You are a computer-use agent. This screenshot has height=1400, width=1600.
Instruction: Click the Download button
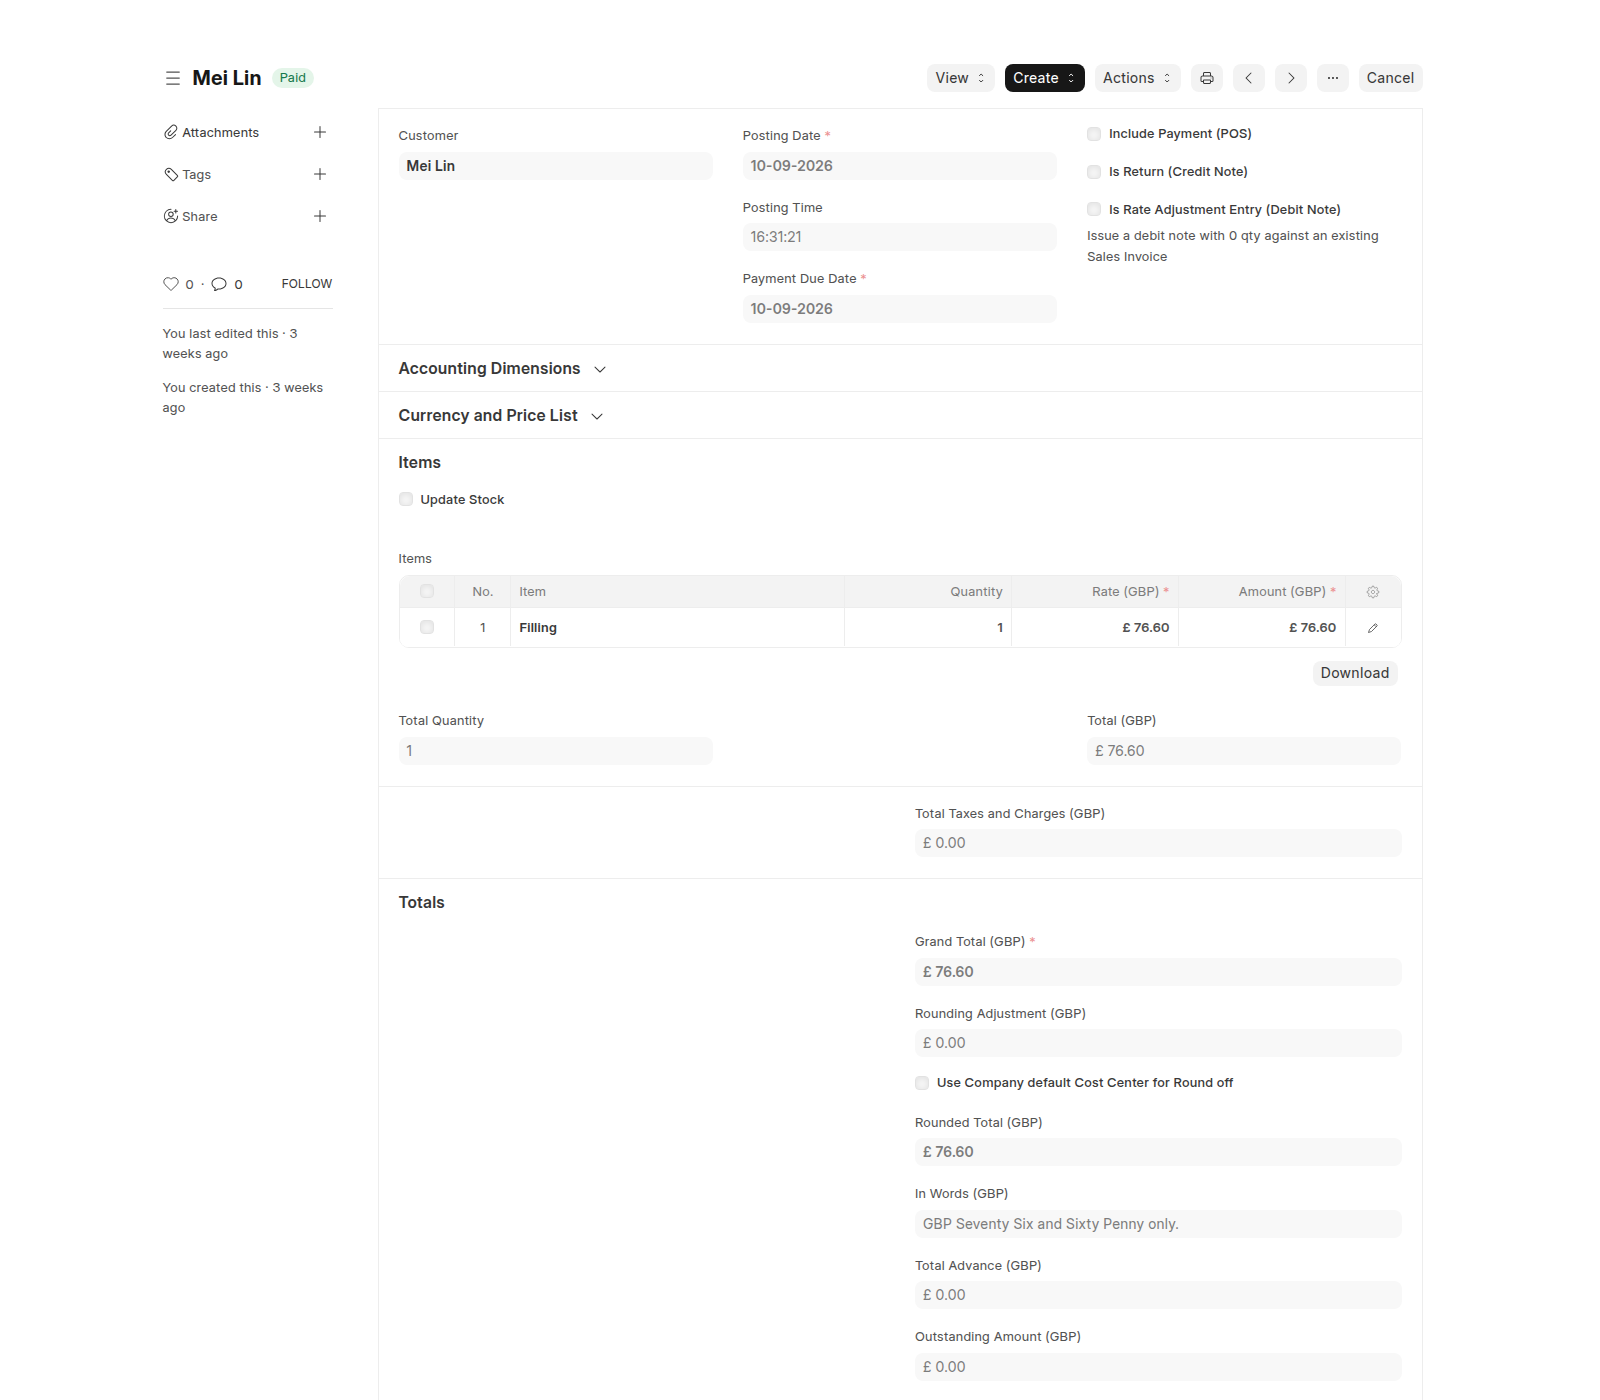[x=1355, y=673]
